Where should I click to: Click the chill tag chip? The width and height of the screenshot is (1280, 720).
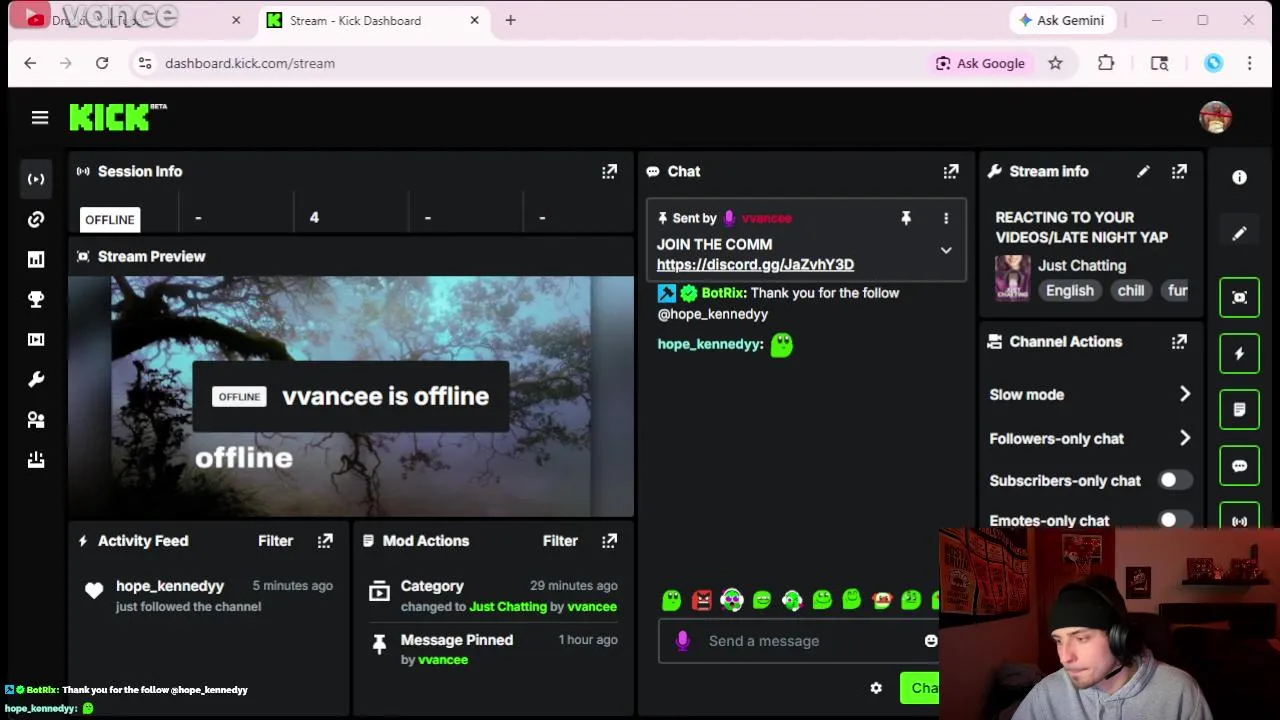tap(1131, 291)
